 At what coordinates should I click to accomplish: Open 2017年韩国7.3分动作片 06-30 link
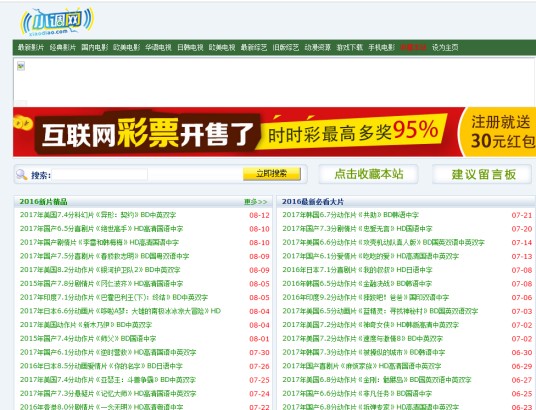point(364,352)
